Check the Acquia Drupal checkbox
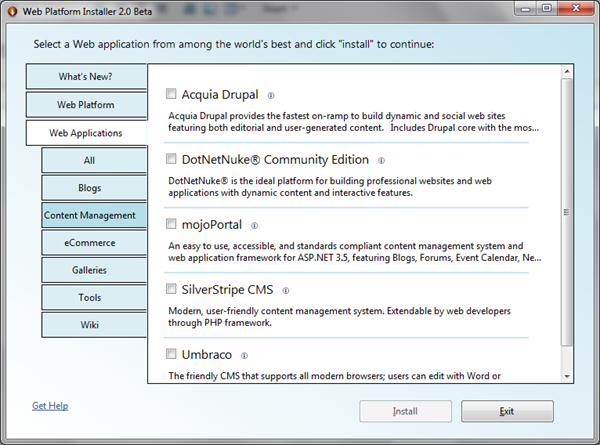This screenshot has height=445, width=600. pyautogui.click(x=171, y=94)
